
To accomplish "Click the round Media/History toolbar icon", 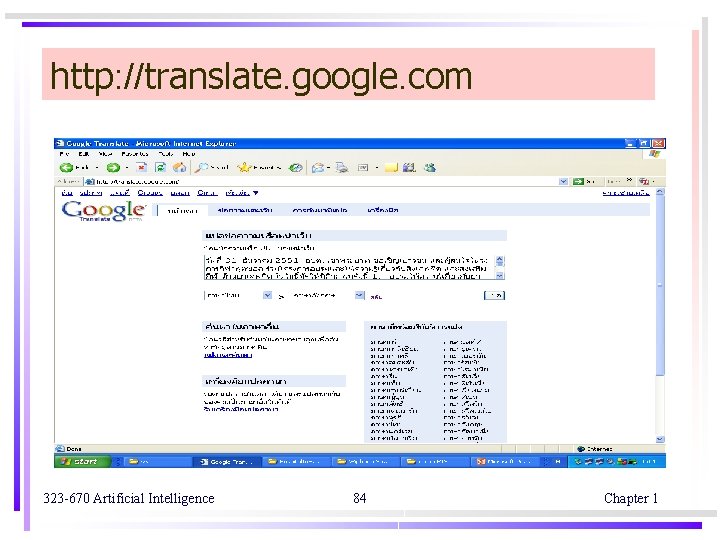I will [x=296, y=168].
